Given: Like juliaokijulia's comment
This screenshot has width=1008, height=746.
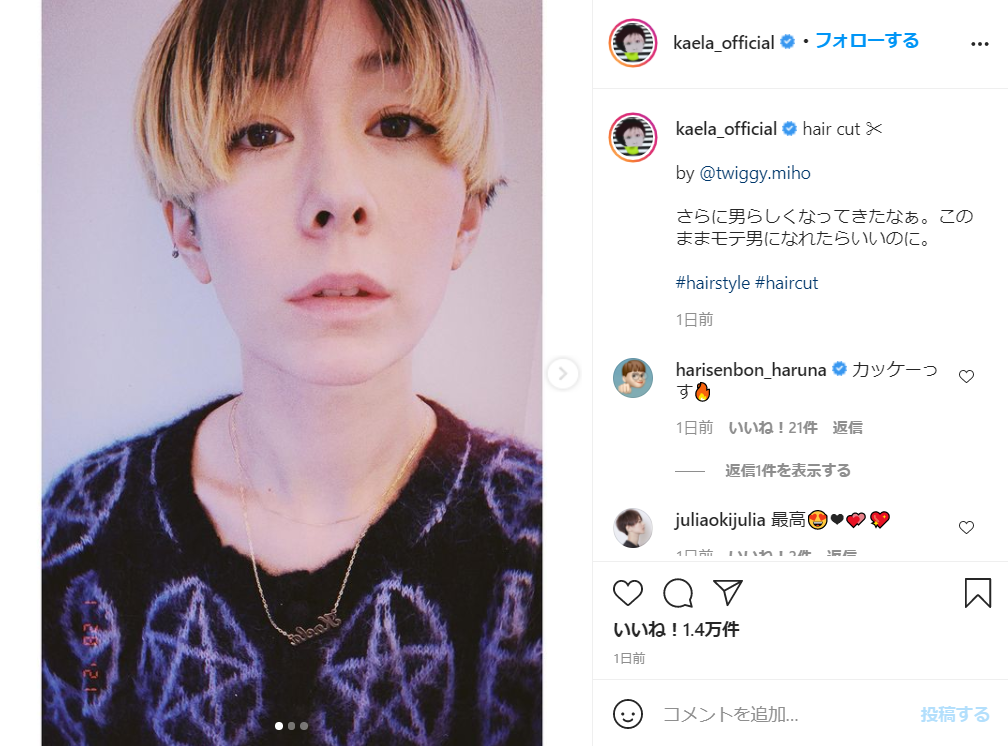Looking at the screenshot, I should pos(966,527).
